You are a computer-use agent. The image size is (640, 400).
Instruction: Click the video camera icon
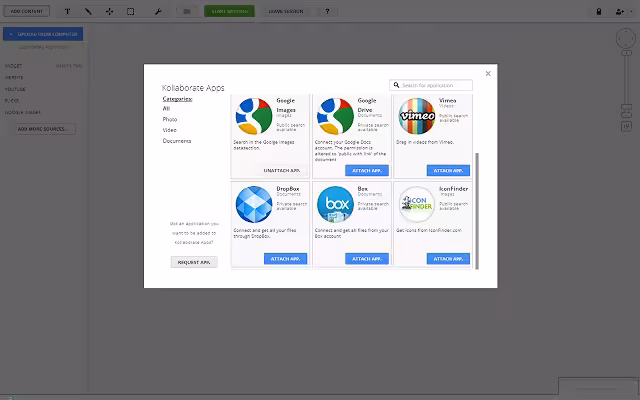pos(187,11)
